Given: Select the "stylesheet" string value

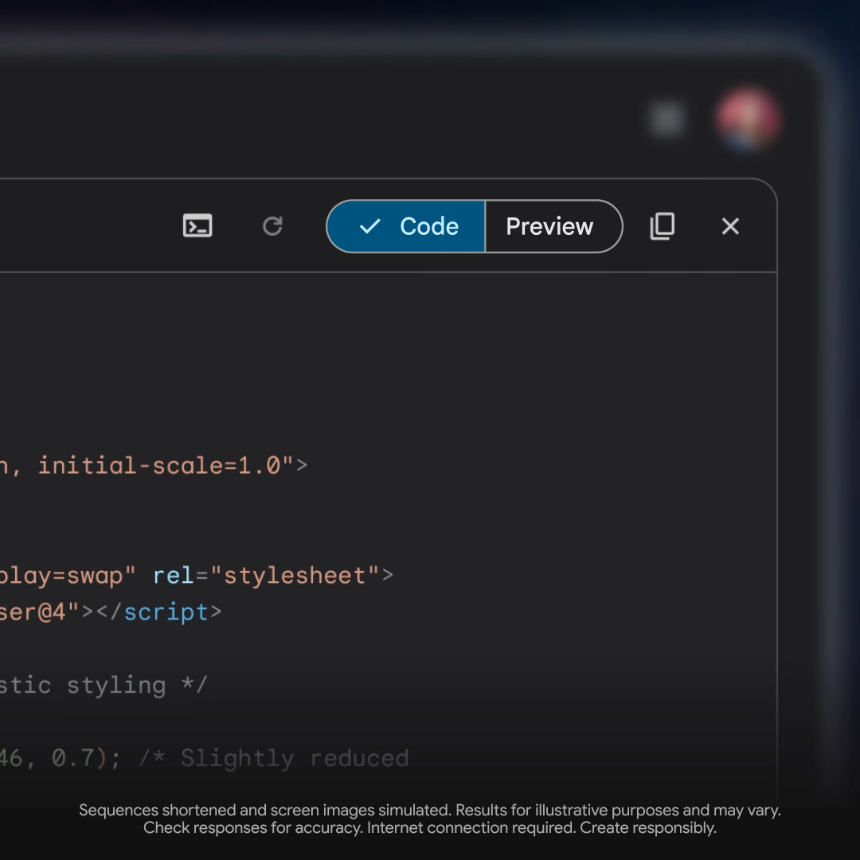Looking at the screenshot, I should tap(295, 576).
